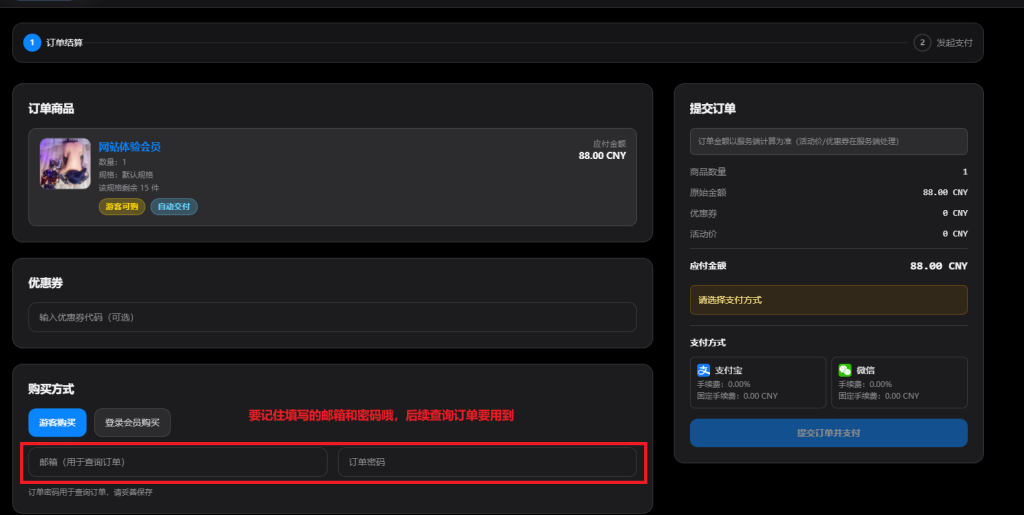Click step 2 circle for 发起支付

(922, 42)
